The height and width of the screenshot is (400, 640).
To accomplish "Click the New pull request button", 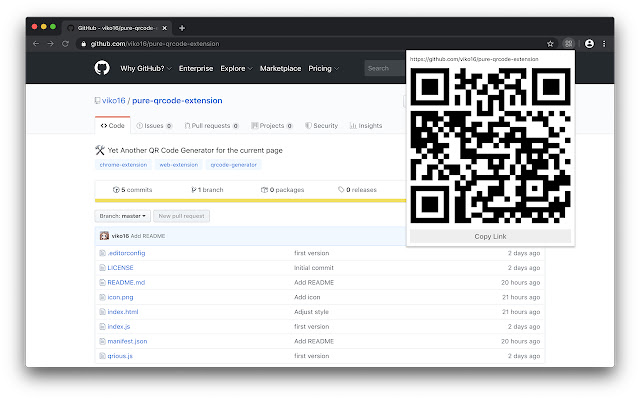I will pyautogui.click(x=181, y=215).
